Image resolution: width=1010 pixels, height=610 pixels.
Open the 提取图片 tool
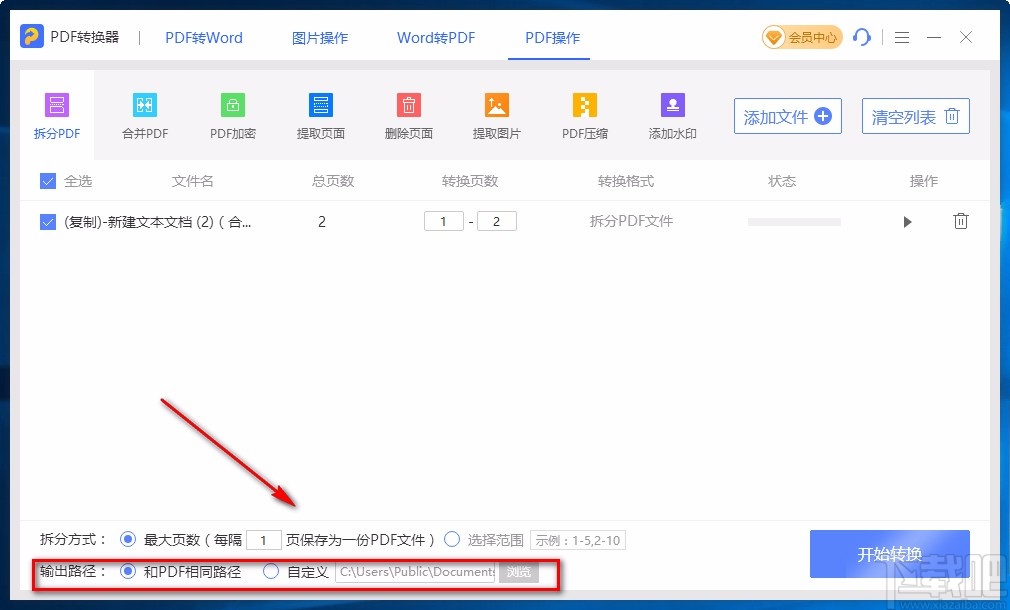[496, 113]
